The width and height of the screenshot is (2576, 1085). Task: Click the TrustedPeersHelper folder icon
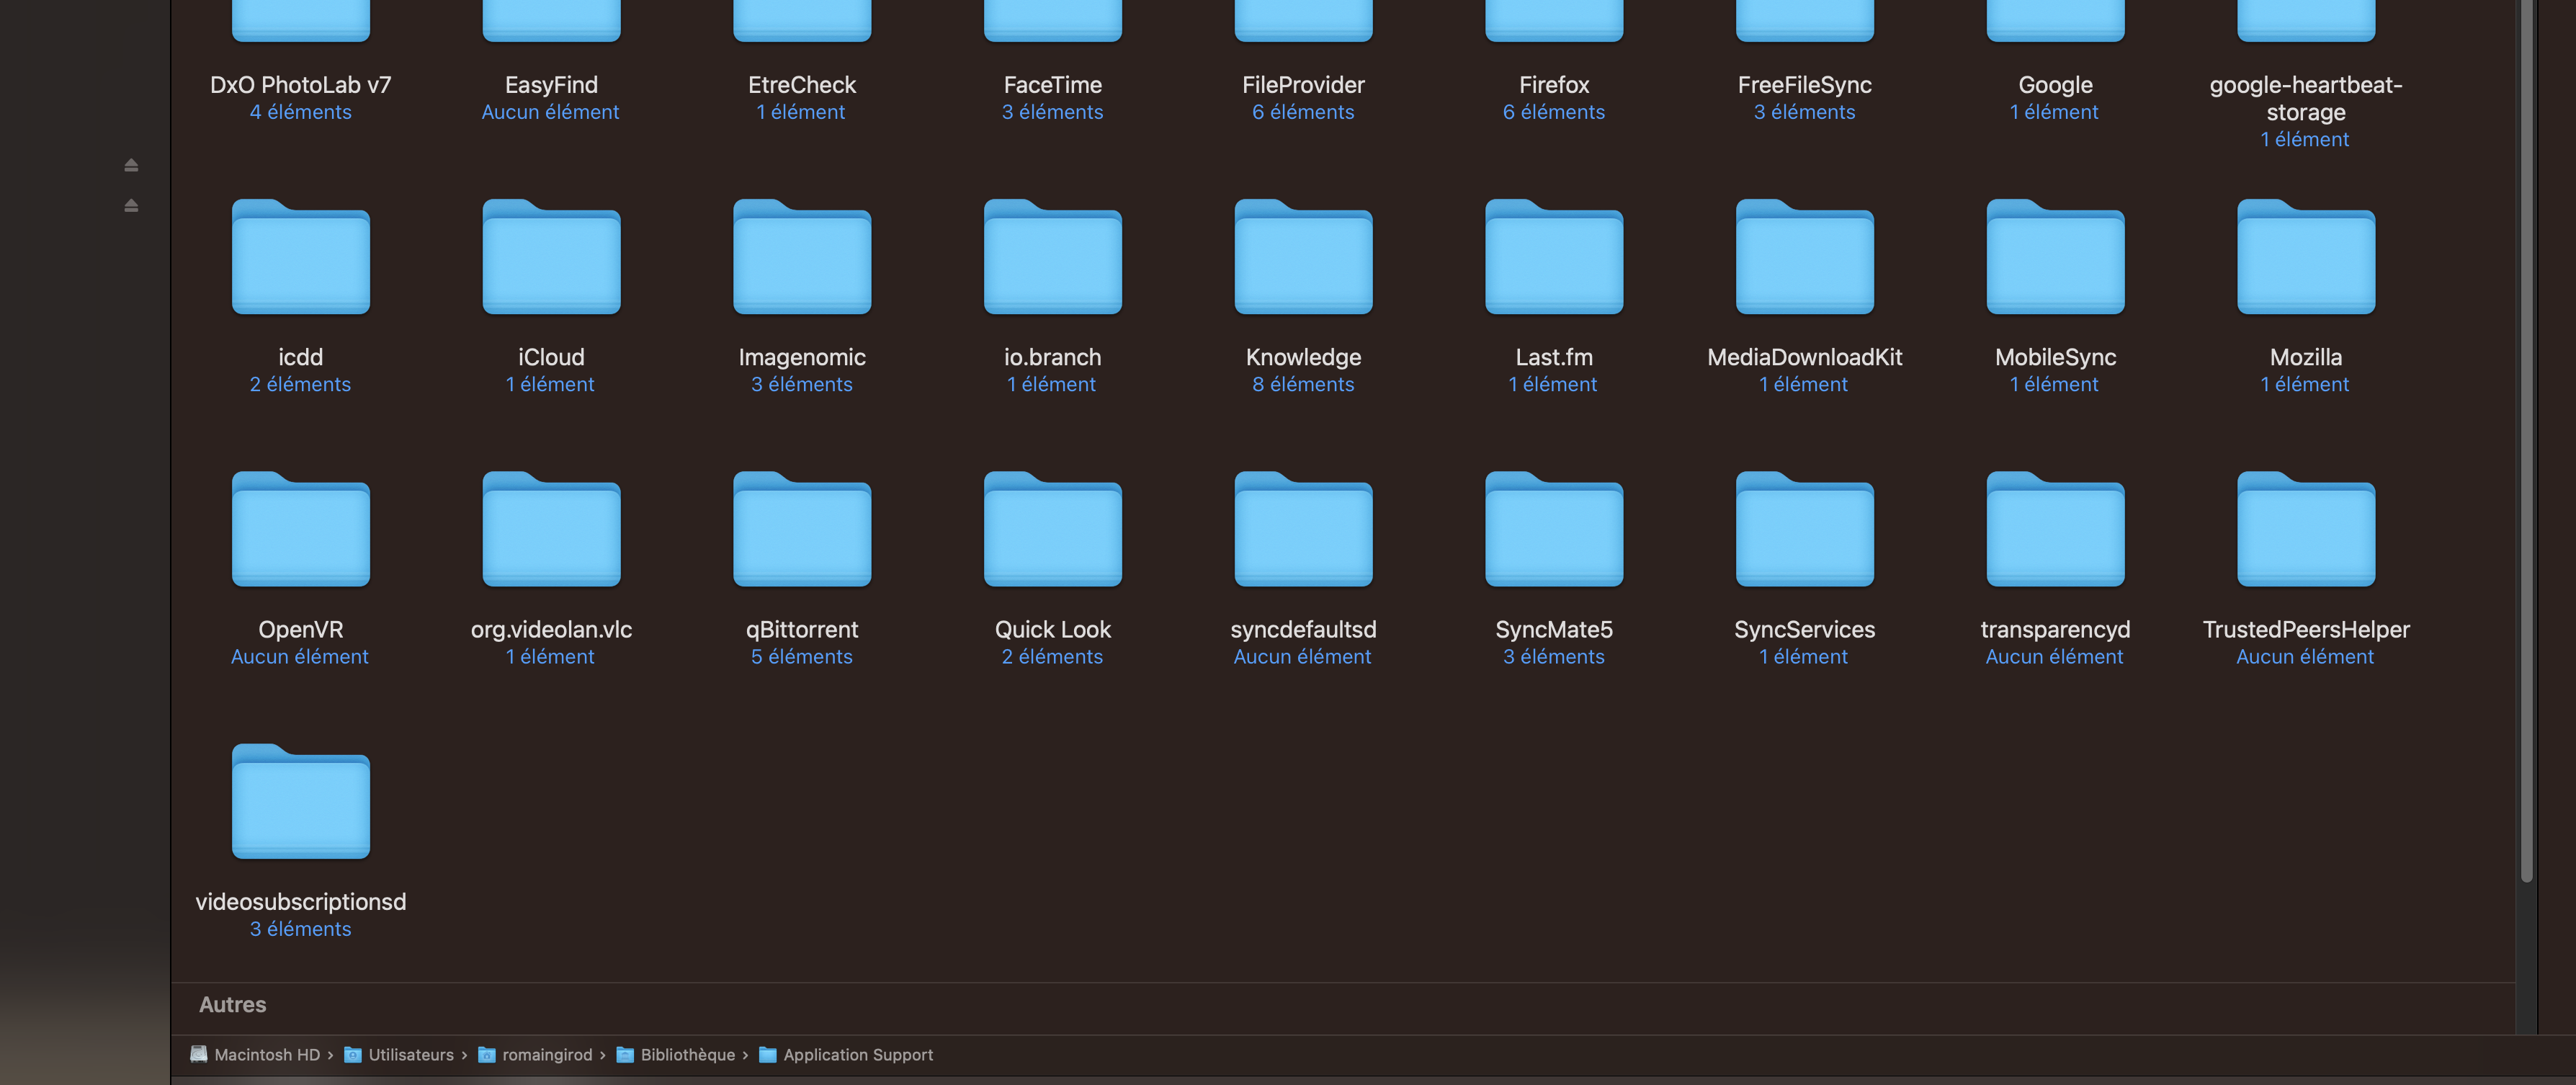[x=2305, y=530]
